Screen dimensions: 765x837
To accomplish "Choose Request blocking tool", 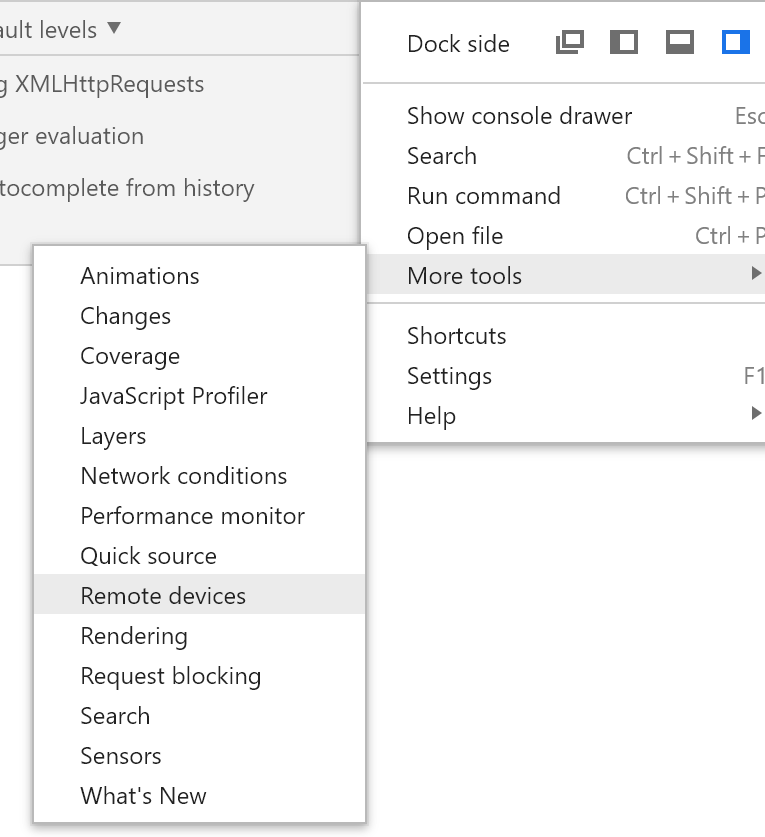I will pyautogui.click(x=171, y=676).
